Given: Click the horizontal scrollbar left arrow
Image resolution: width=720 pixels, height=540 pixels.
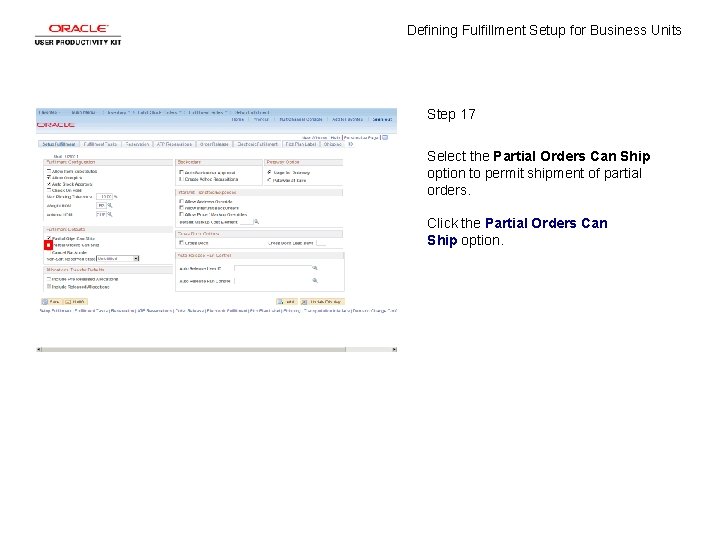Looking at the screenshot, I should [39, 349].
